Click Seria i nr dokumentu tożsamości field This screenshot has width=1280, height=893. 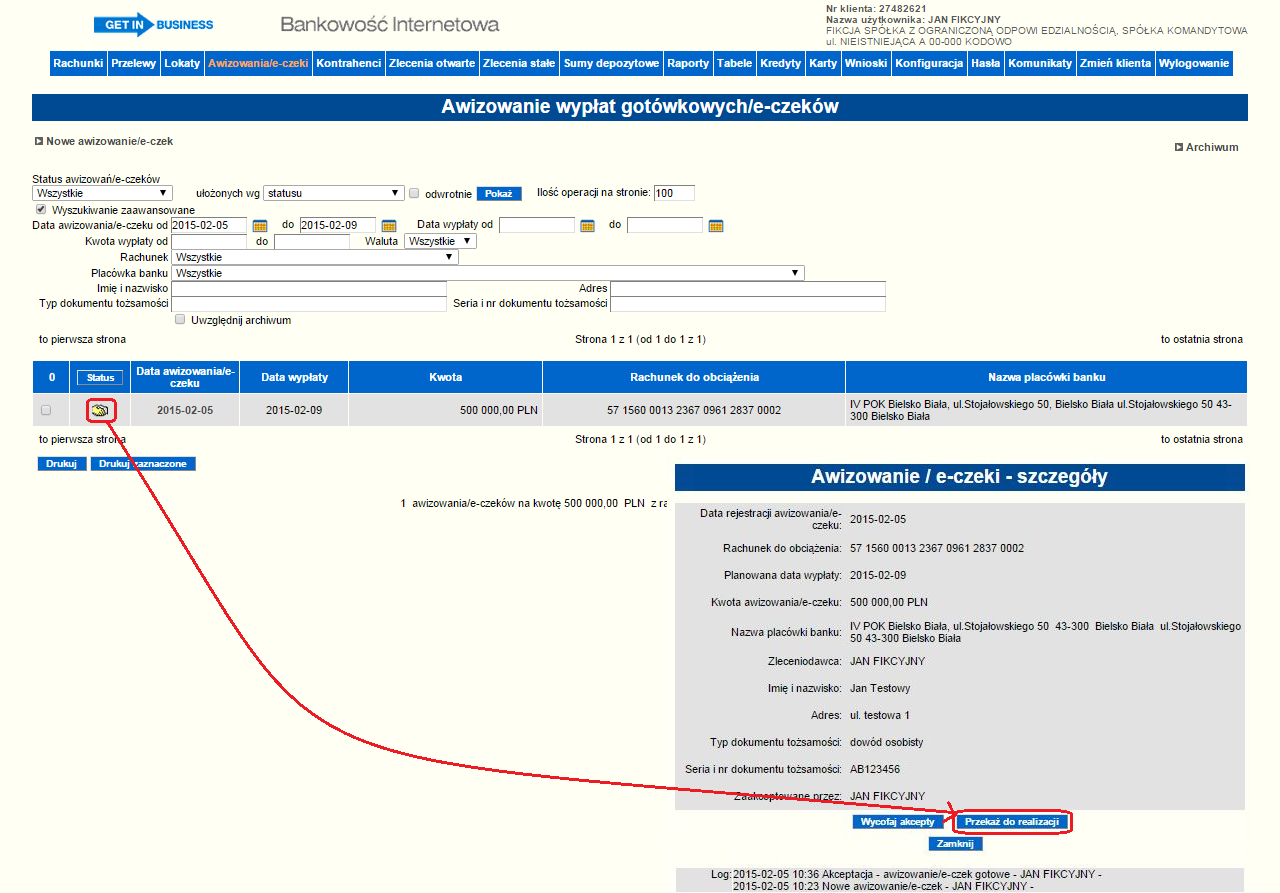coord(748,304)
